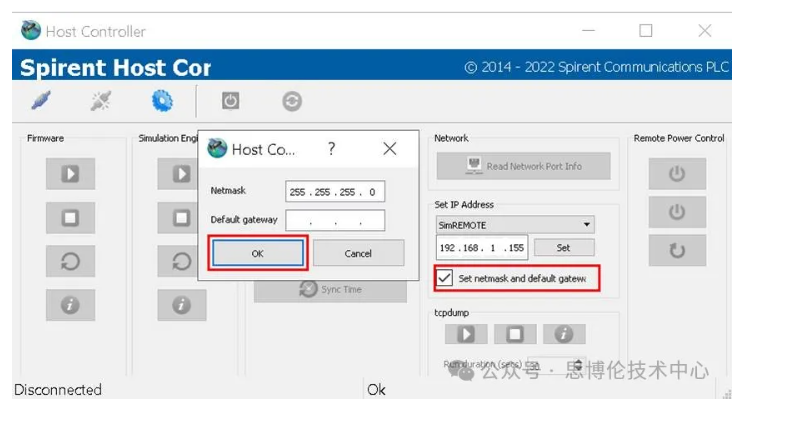This screenshot has height=426, width=790.
Task: Click the Firmware info button
Action: pos(70,306)
